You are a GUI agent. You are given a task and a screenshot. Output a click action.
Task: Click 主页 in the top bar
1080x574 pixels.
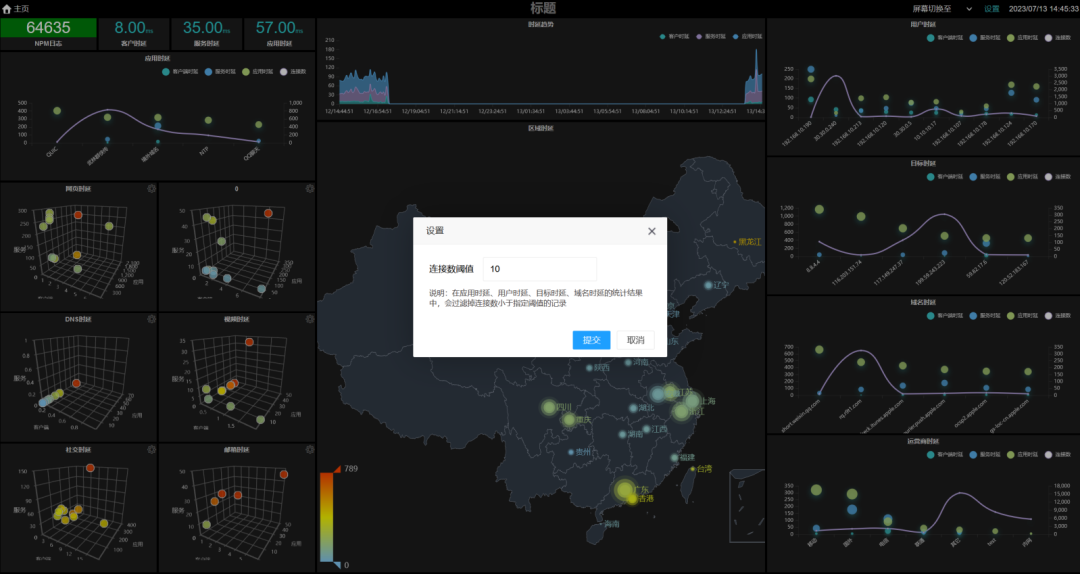(21, 9)
